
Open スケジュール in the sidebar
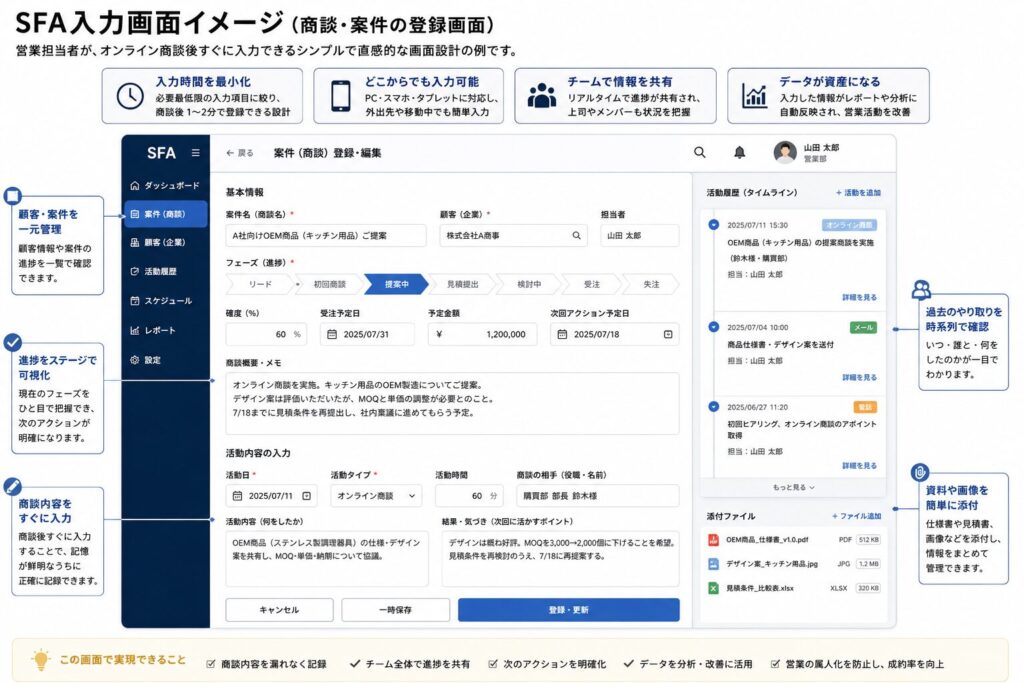[165, 301]
